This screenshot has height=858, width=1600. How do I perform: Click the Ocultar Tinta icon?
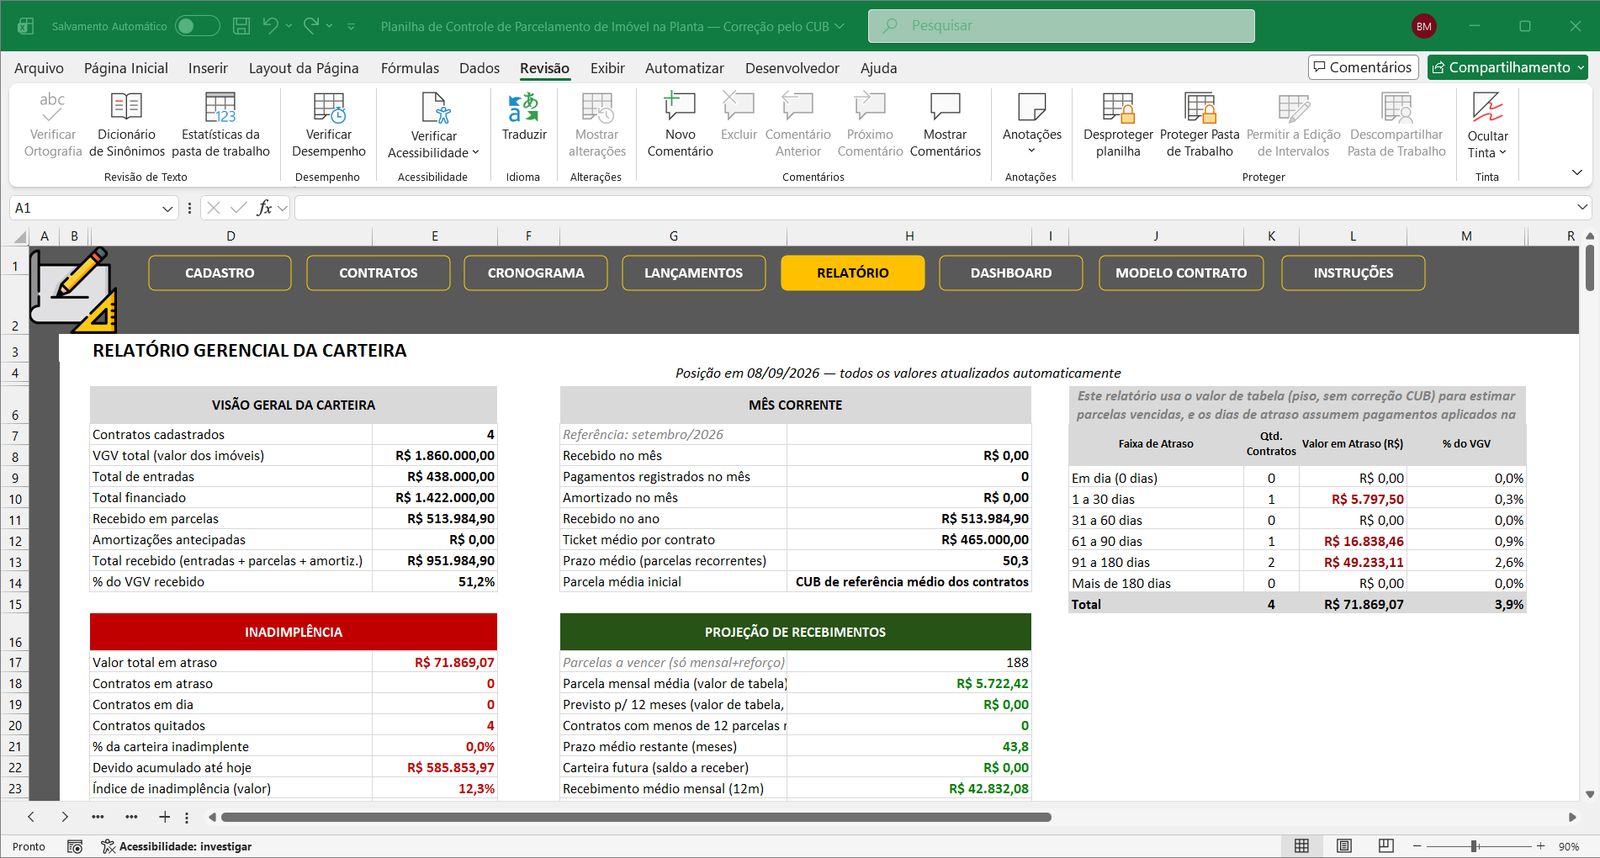tap(1488, 106)
